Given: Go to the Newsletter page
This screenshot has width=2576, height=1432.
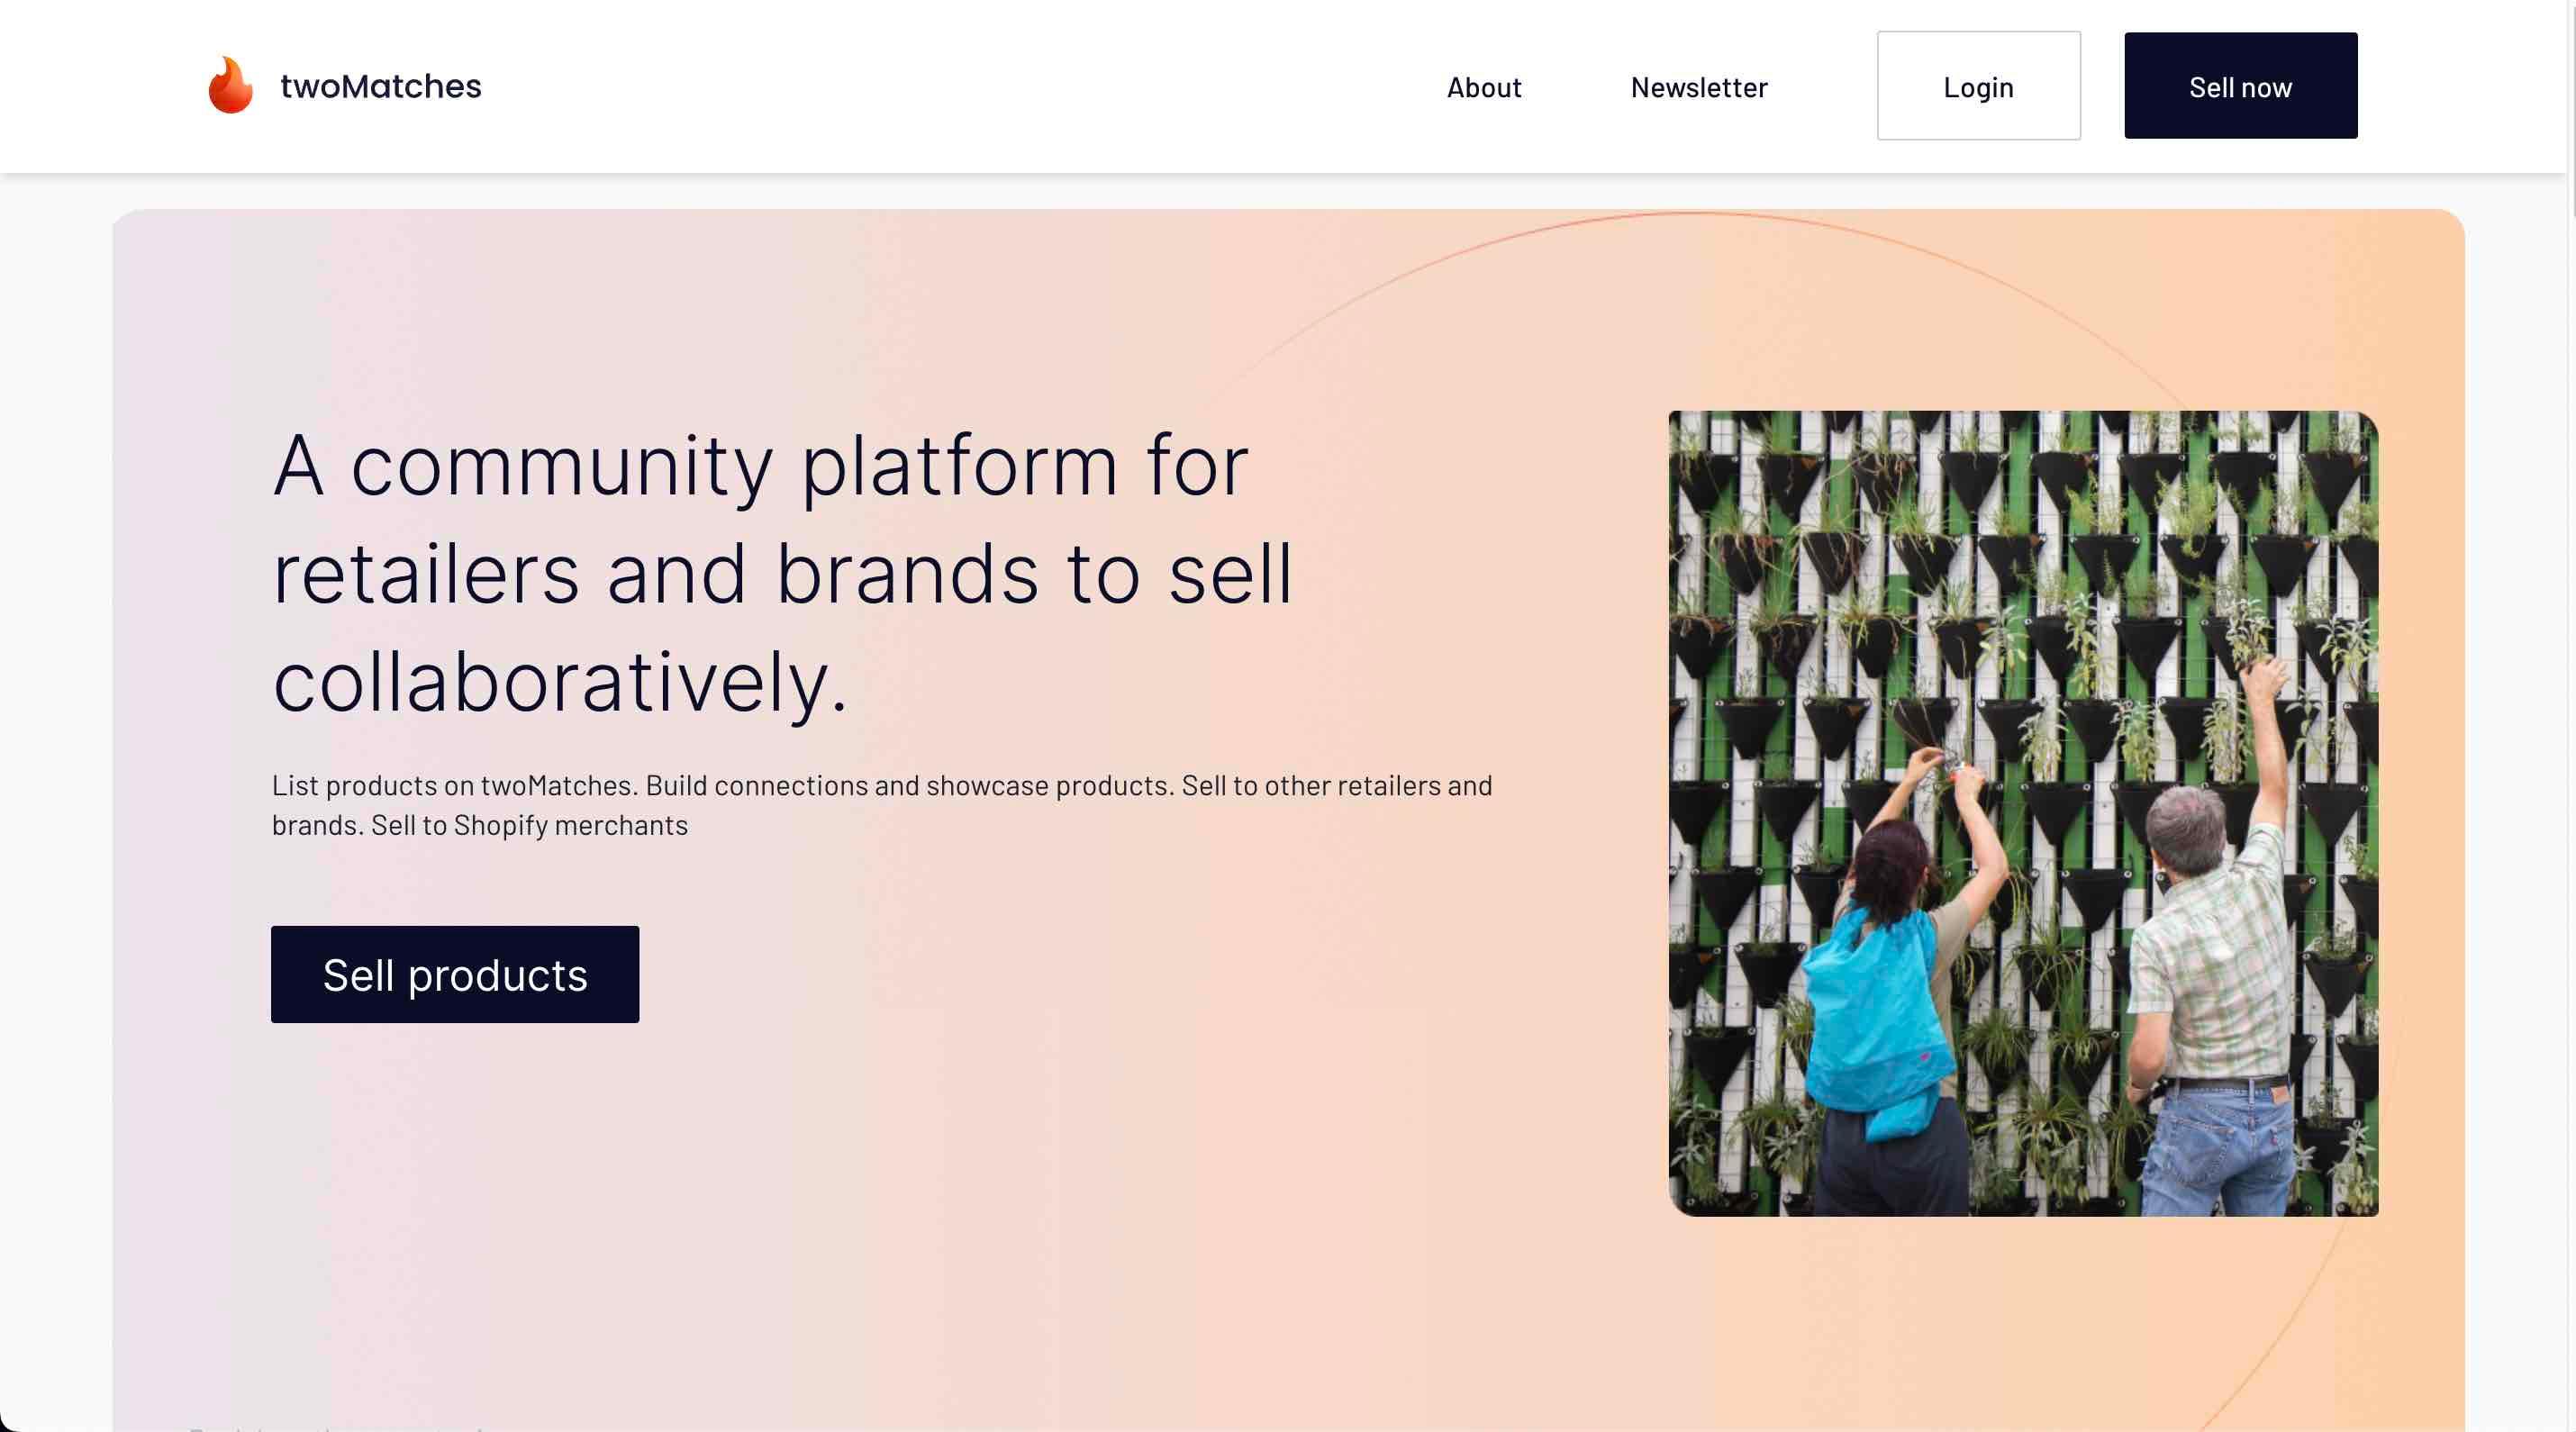Looking at the screenshot, I should point(1698,88).
